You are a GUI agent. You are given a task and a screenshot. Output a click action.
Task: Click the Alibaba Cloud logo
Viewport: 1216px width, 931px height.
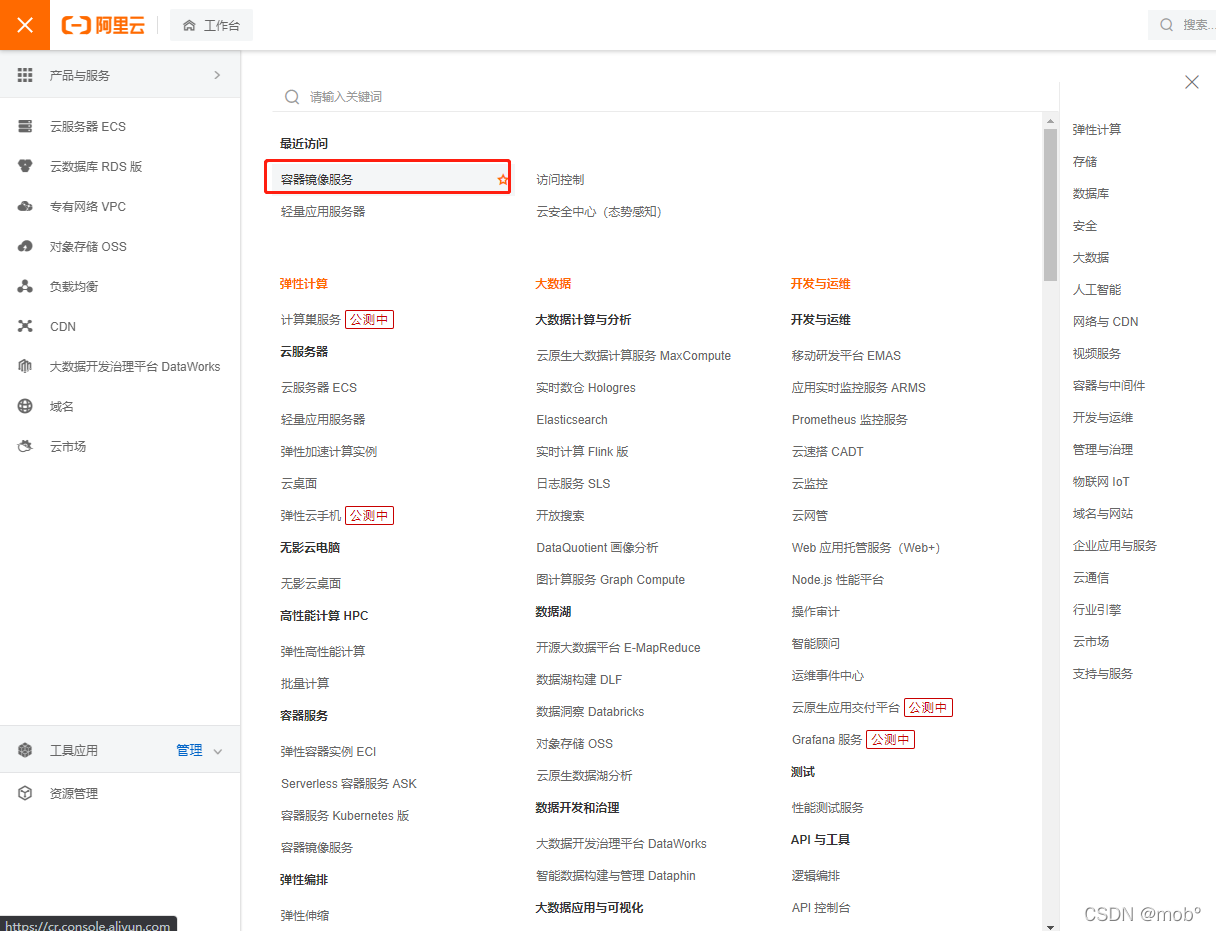pos(103,25)
